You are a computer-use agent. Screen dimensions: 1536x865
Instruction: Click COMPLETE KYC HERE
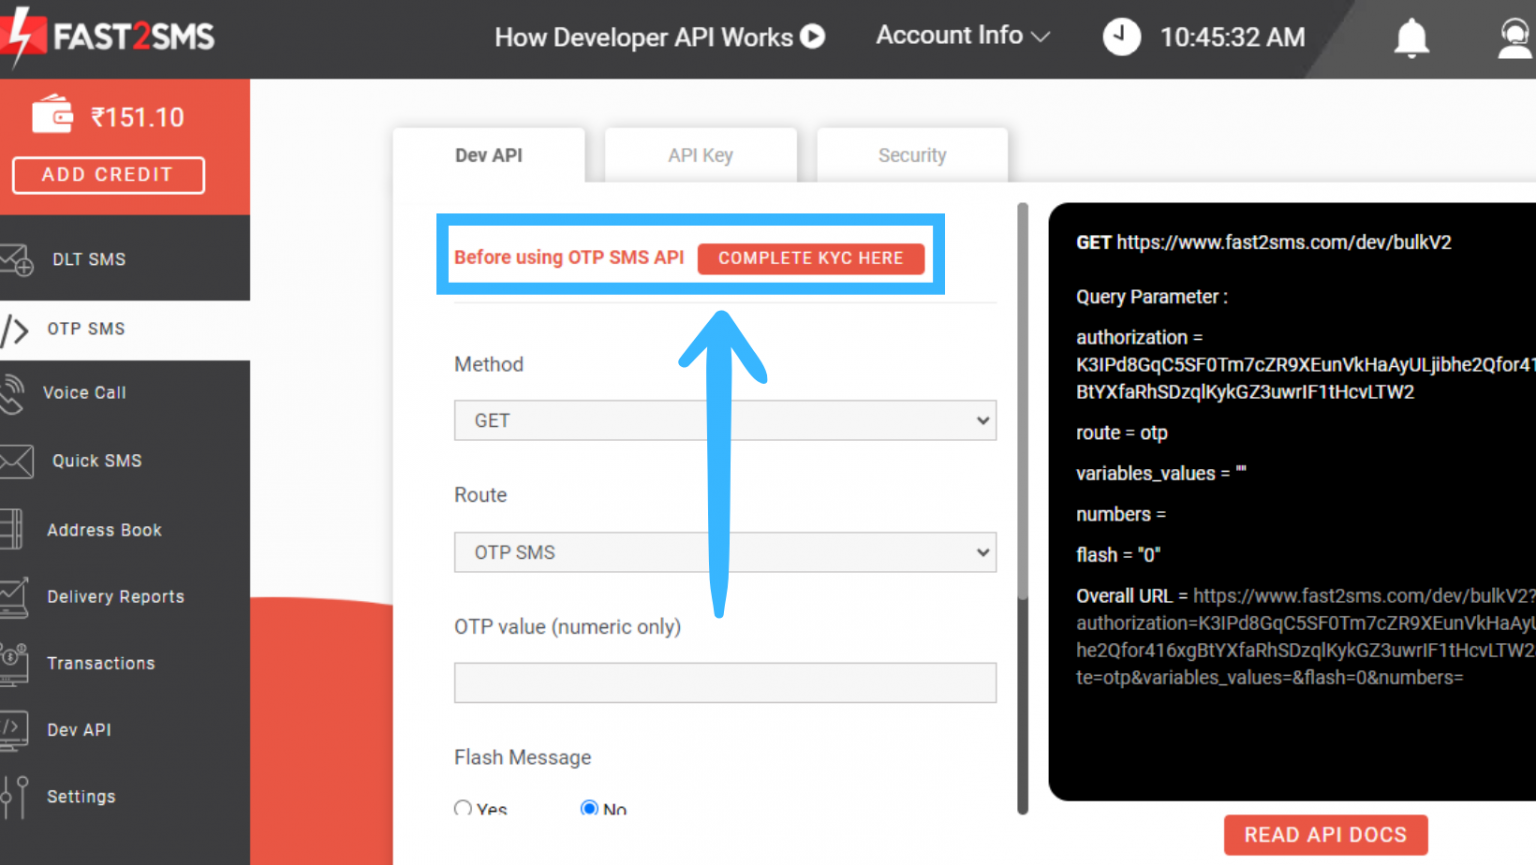coord(811,258)
